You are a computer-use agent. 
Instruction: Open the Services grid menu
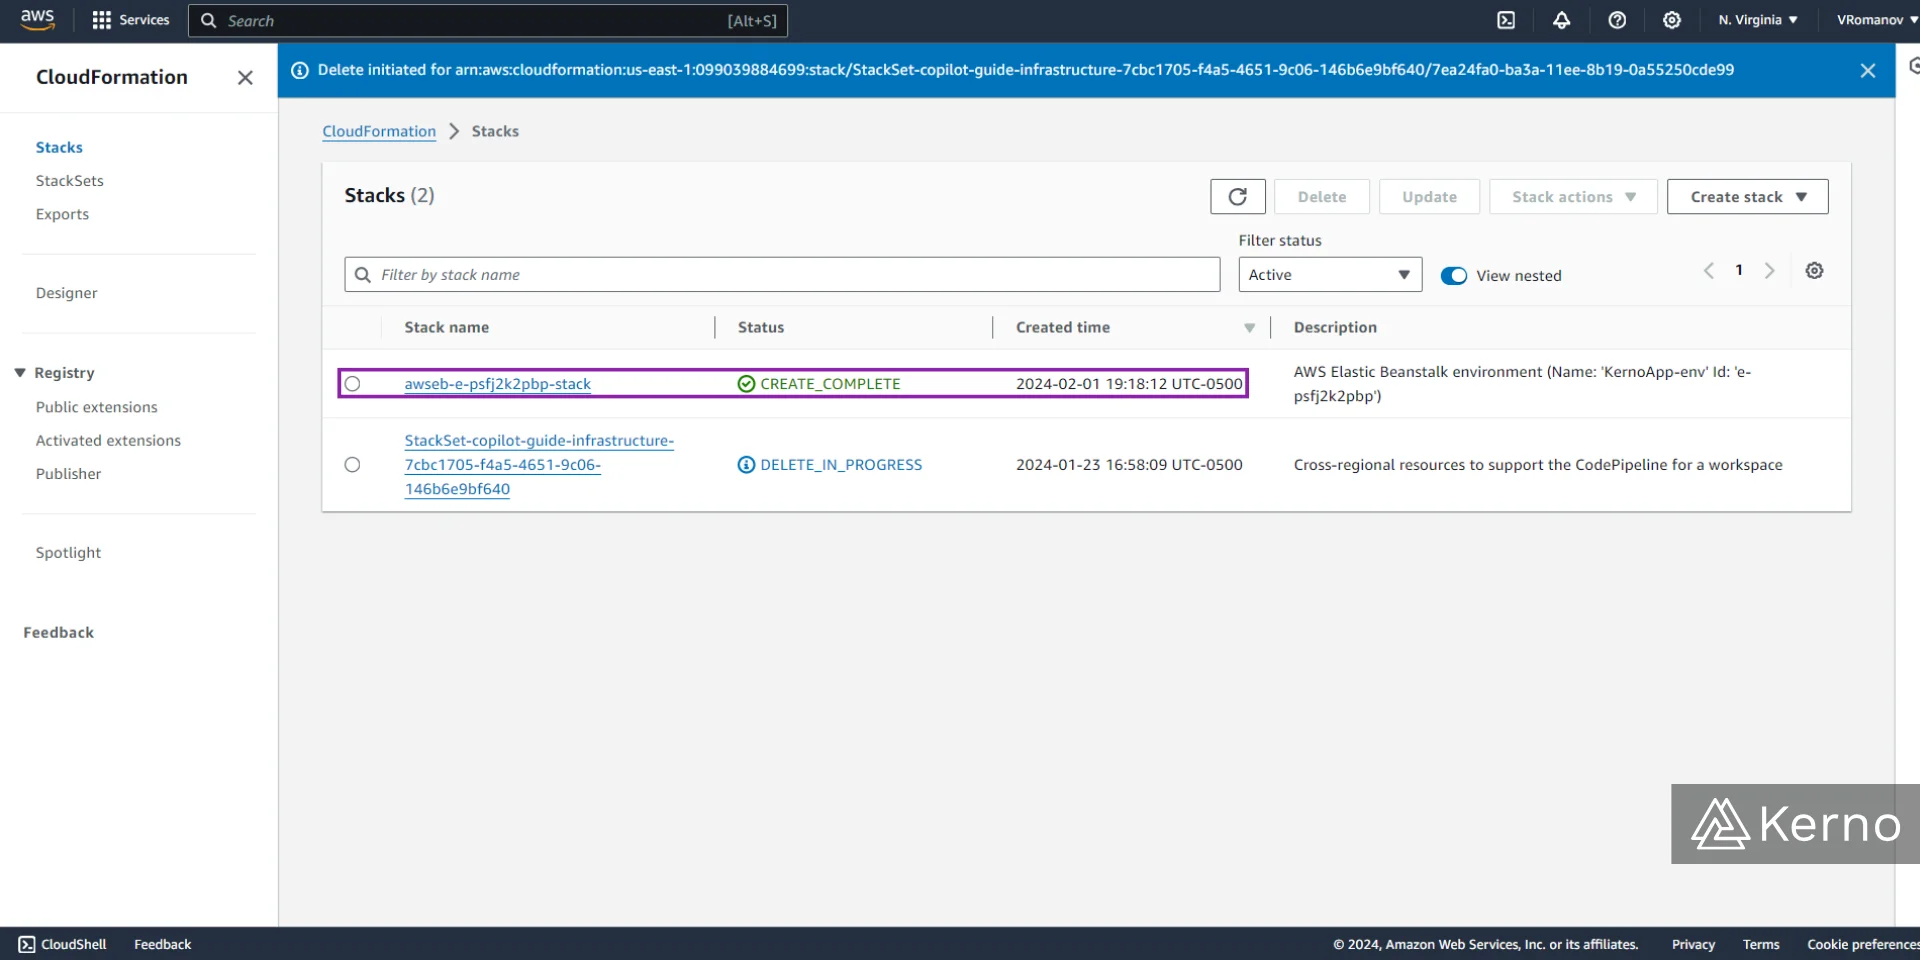click(131, 20)
